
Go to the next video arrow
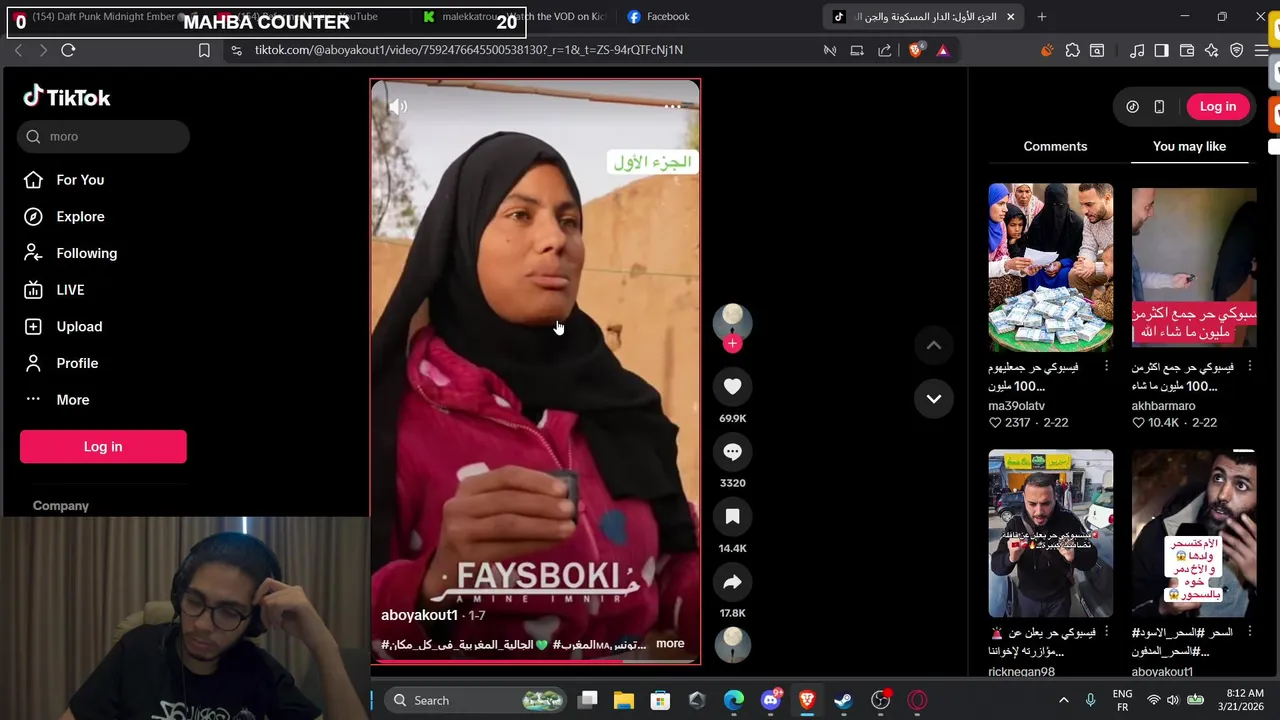[933, 399]
